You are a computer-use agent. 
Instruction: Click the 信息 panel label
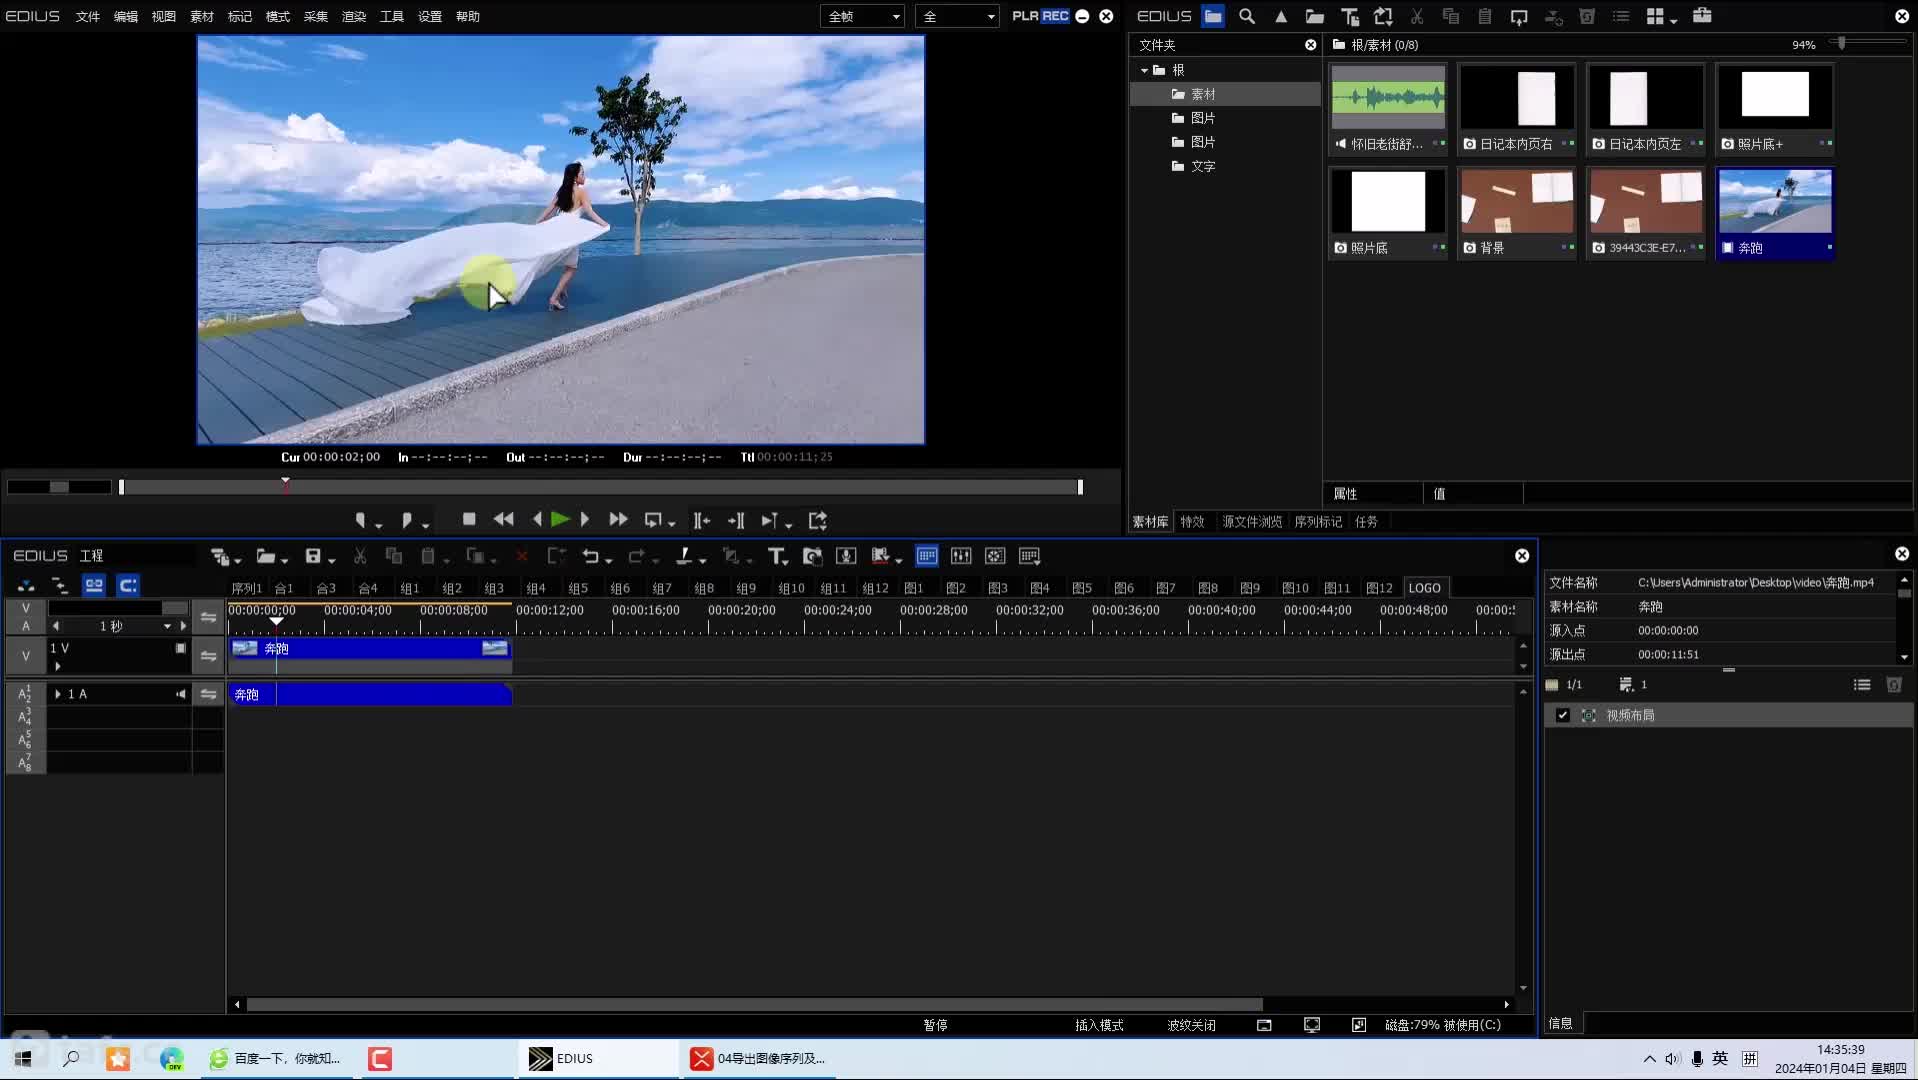coord(1560,1023)
